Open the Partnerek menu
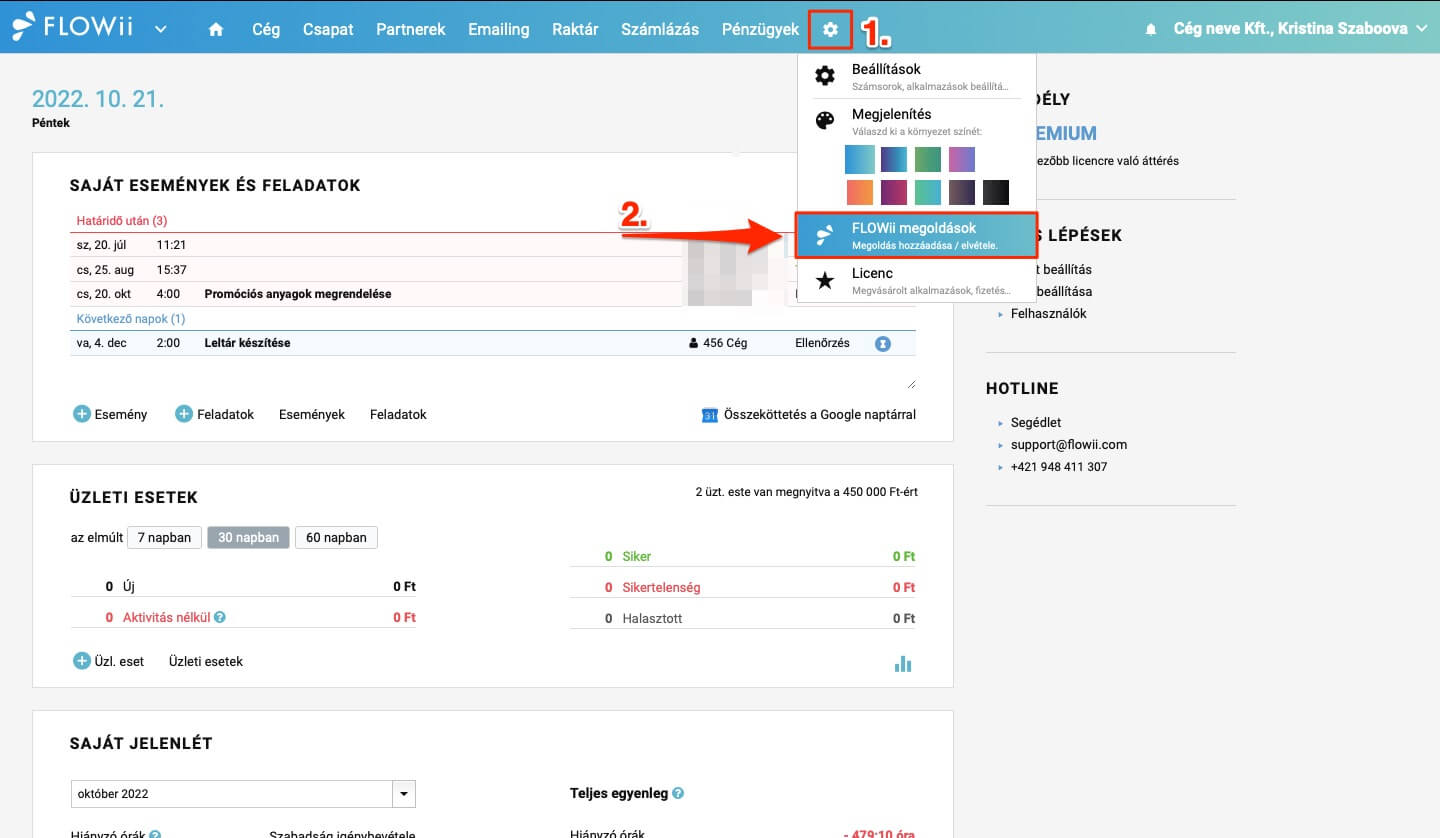The width and height of the screenshot is (1440, 838). pyautogui.click(x=411, y=29)
